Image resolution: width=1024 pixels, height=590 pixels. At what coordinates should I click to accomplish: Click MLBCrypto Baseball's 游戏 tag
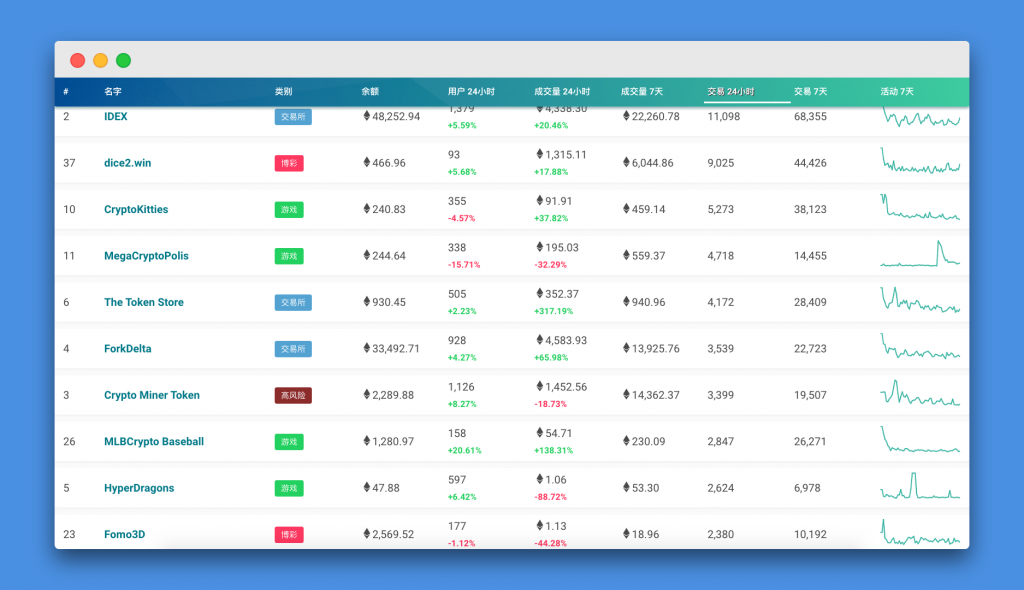click(x=289, y=441)
